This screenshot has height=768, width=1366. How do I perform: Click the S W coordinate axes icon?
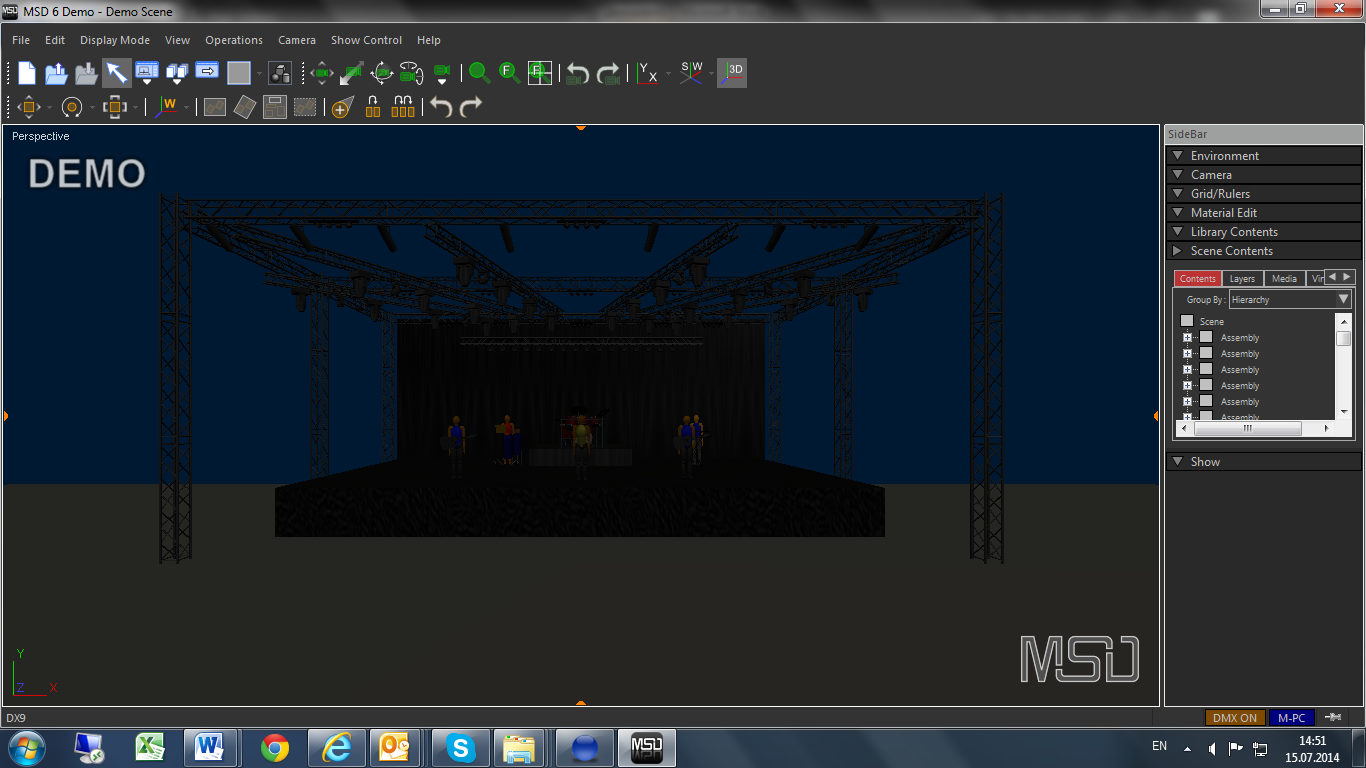tap(691, 73)
